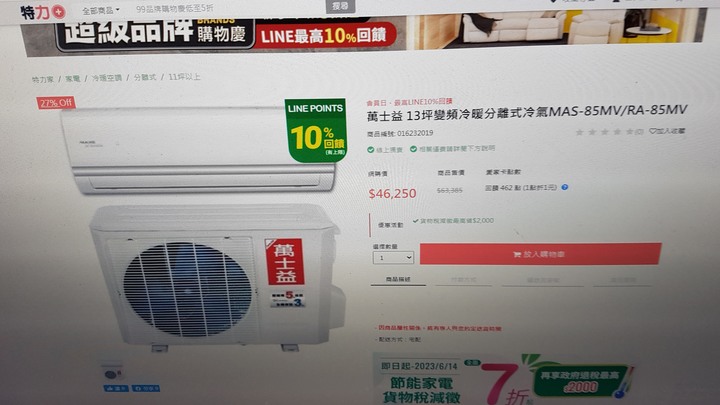Click the 99品牌購物慶 promo link
720x405 pixels.
click(x=174, y=9)
